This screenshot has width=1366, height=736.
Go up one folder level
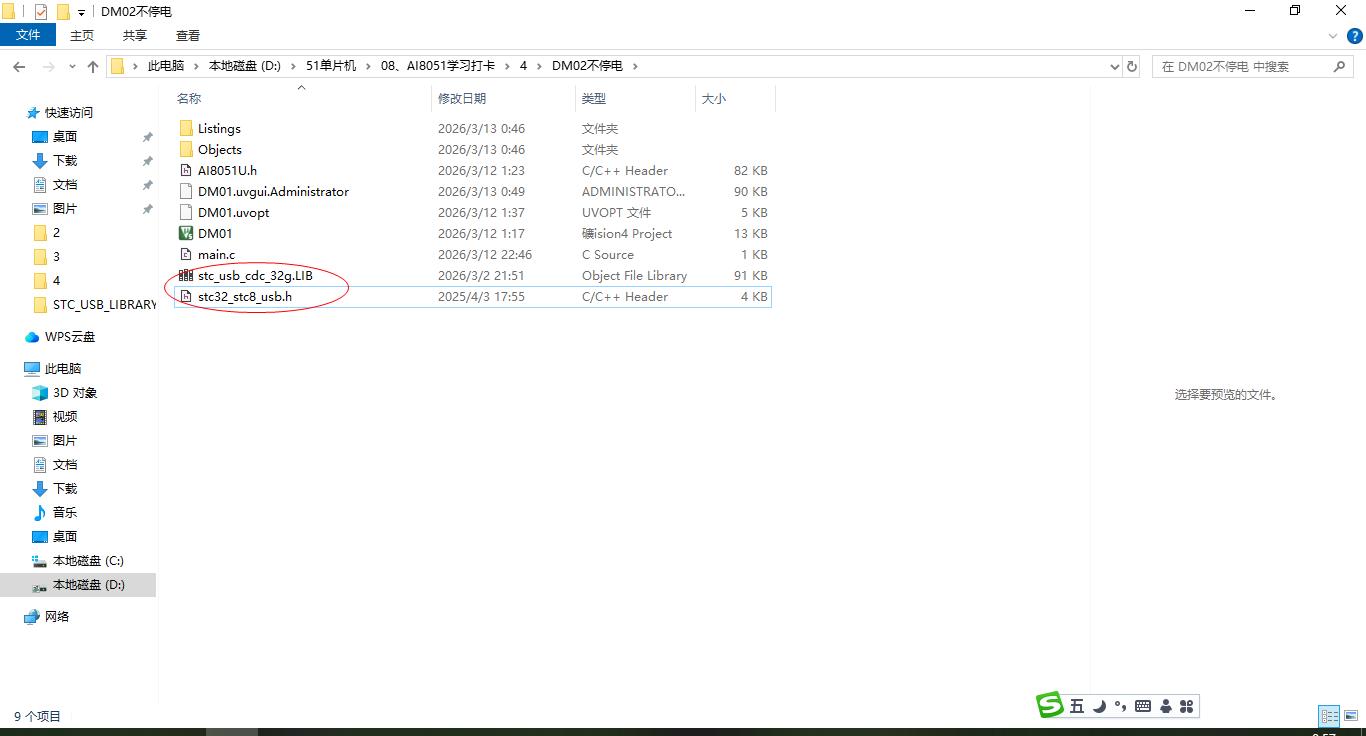[93, 66]
